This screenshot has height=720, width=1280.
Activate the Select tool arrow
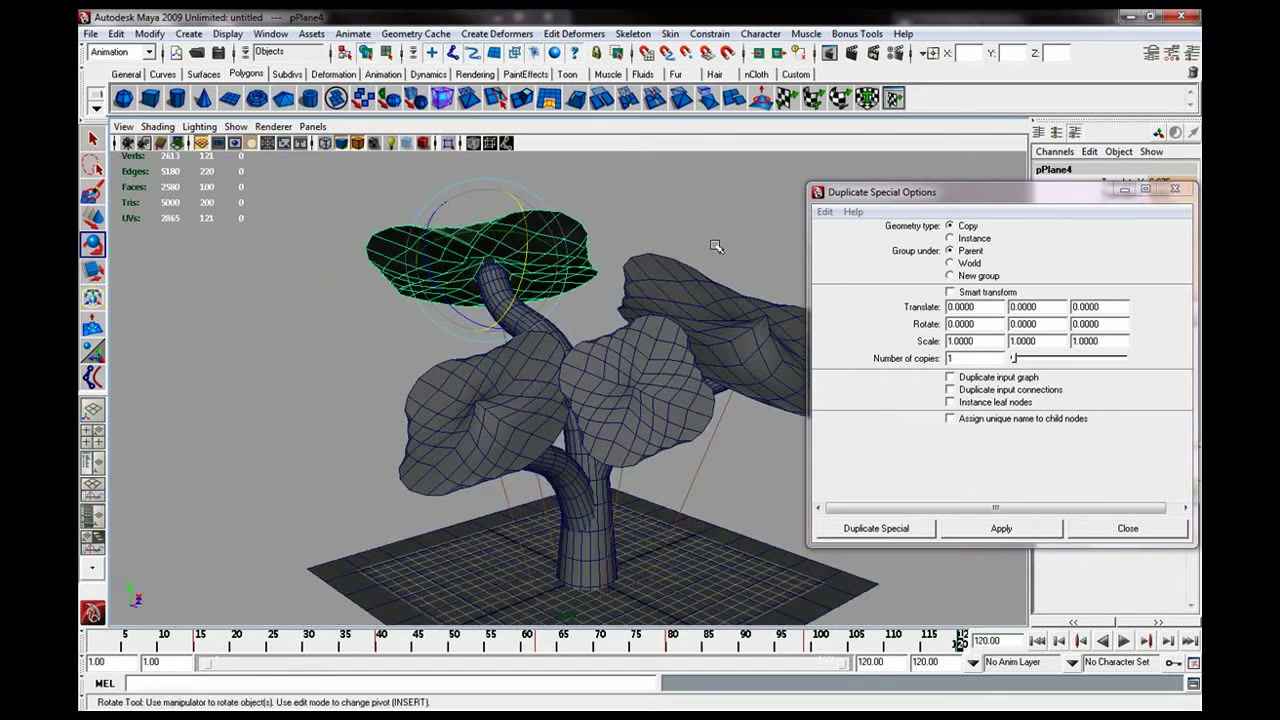pos(92,139)
